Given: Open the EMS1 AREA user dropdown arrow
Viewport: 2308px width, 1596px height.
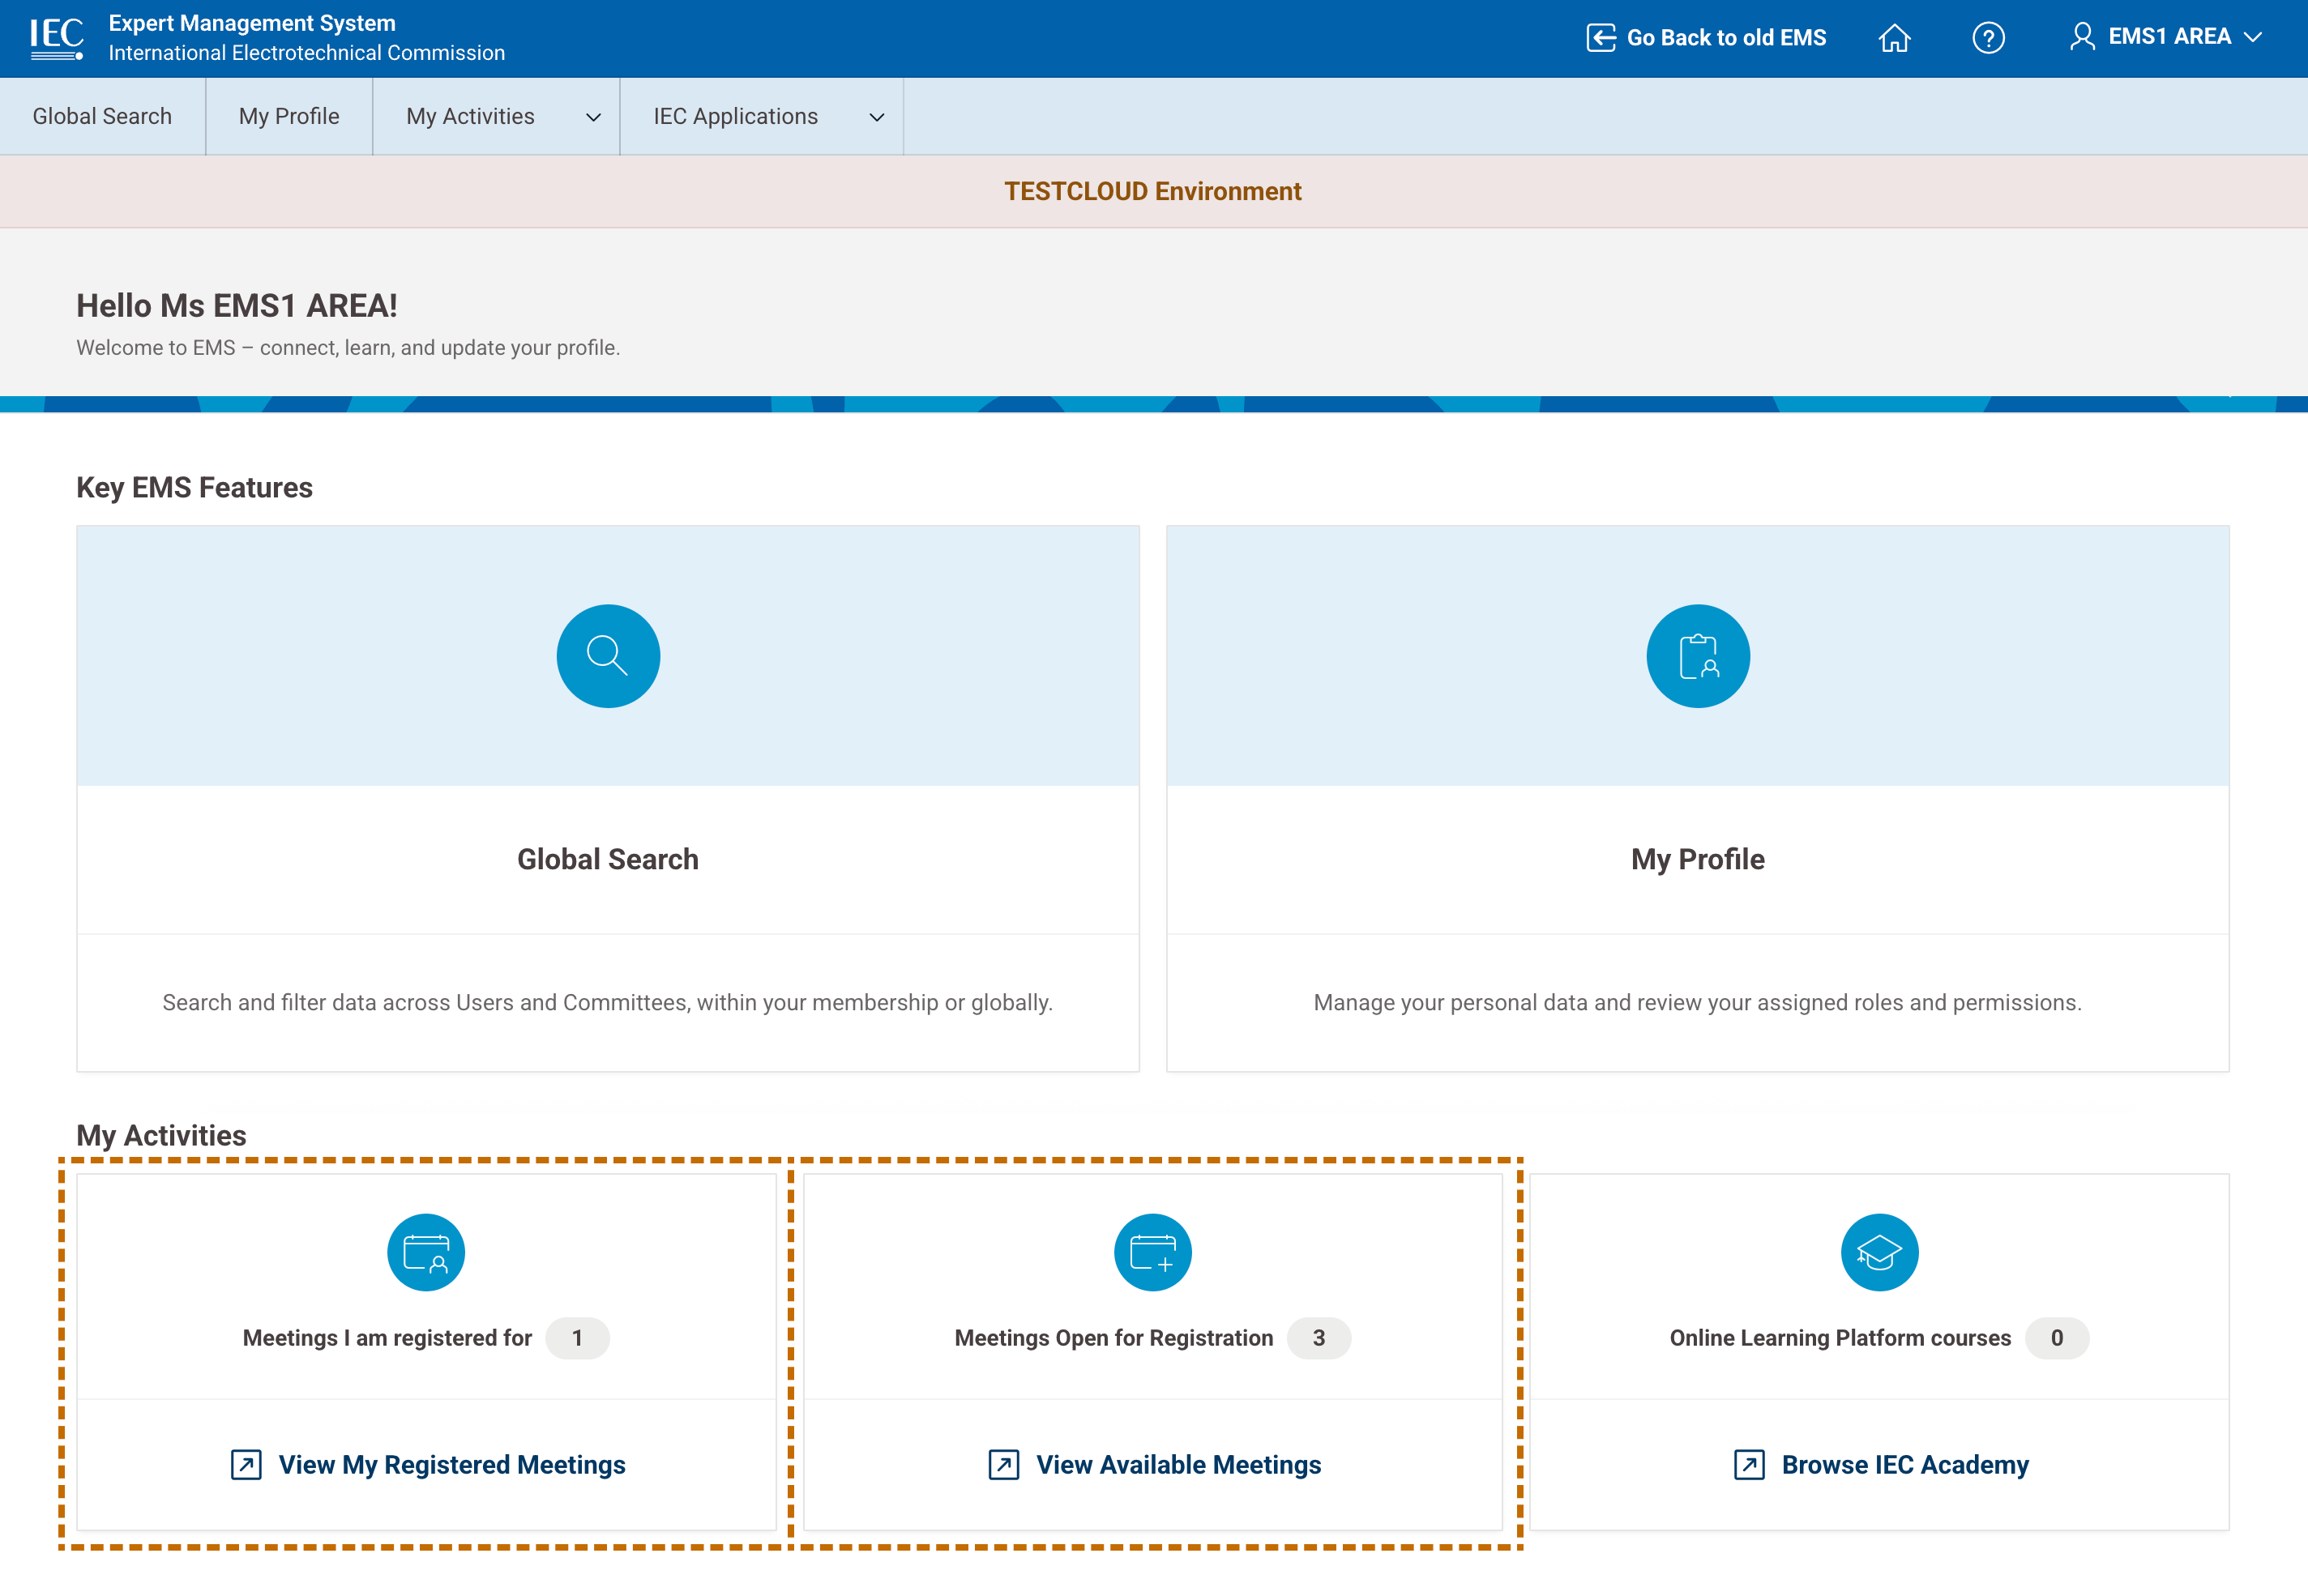Looking at the screenshot, I should (x=2254, y=37).
